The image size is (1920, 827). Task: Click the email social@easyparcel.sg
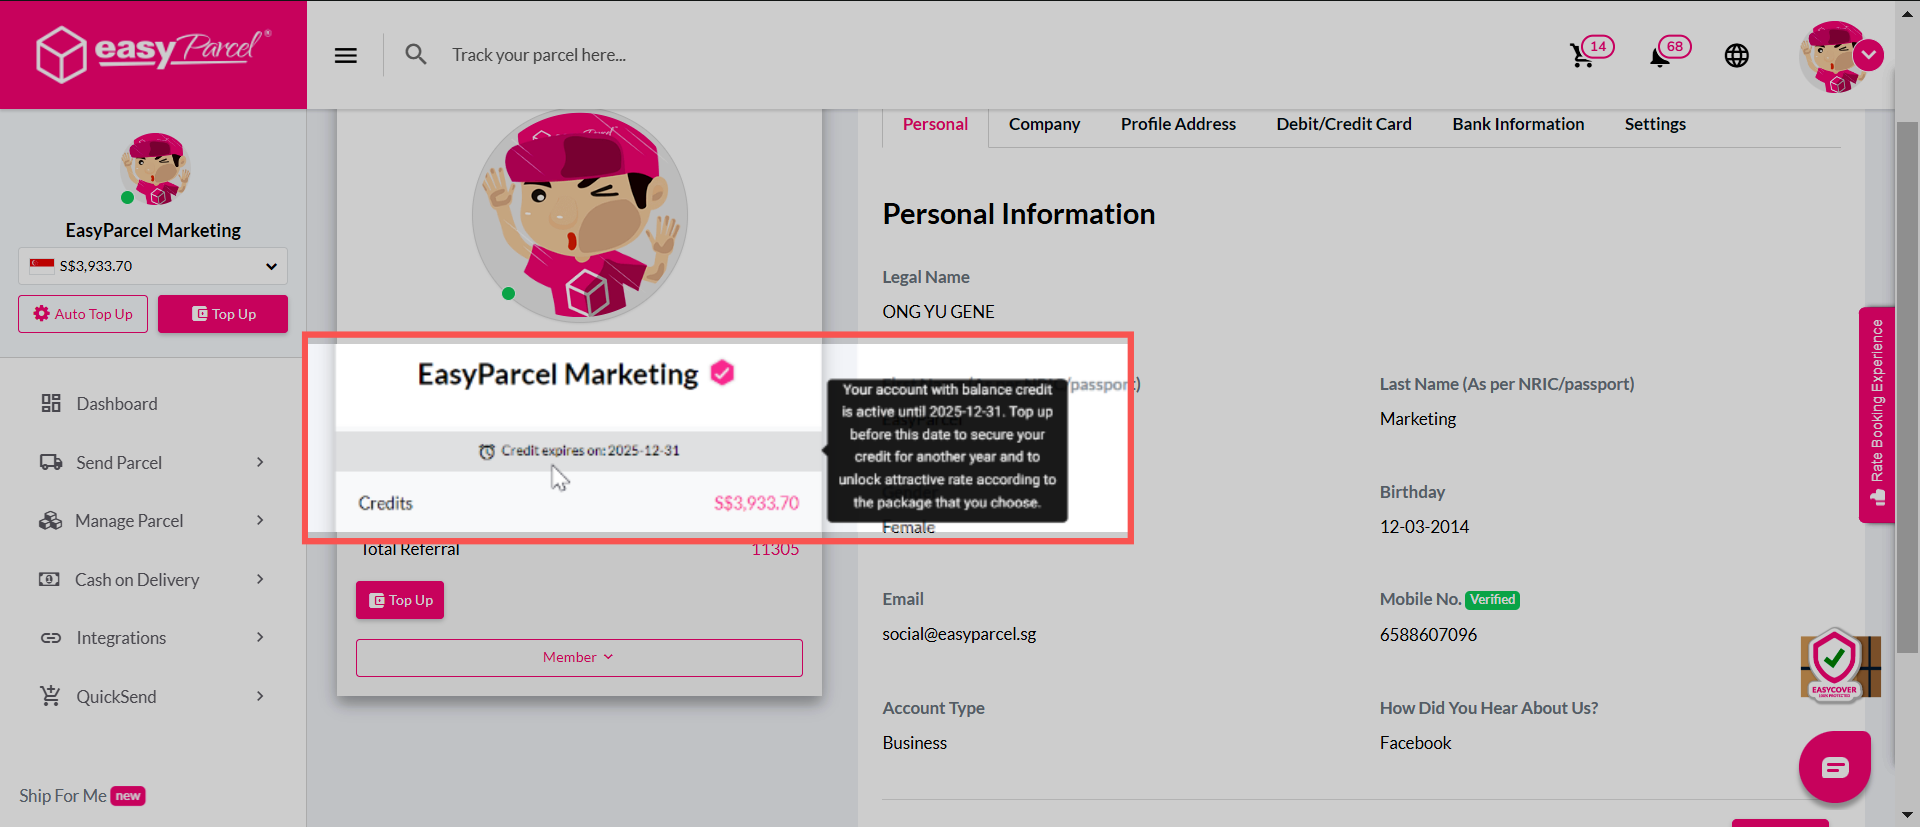pyautogui.click(x=959, y=634)
